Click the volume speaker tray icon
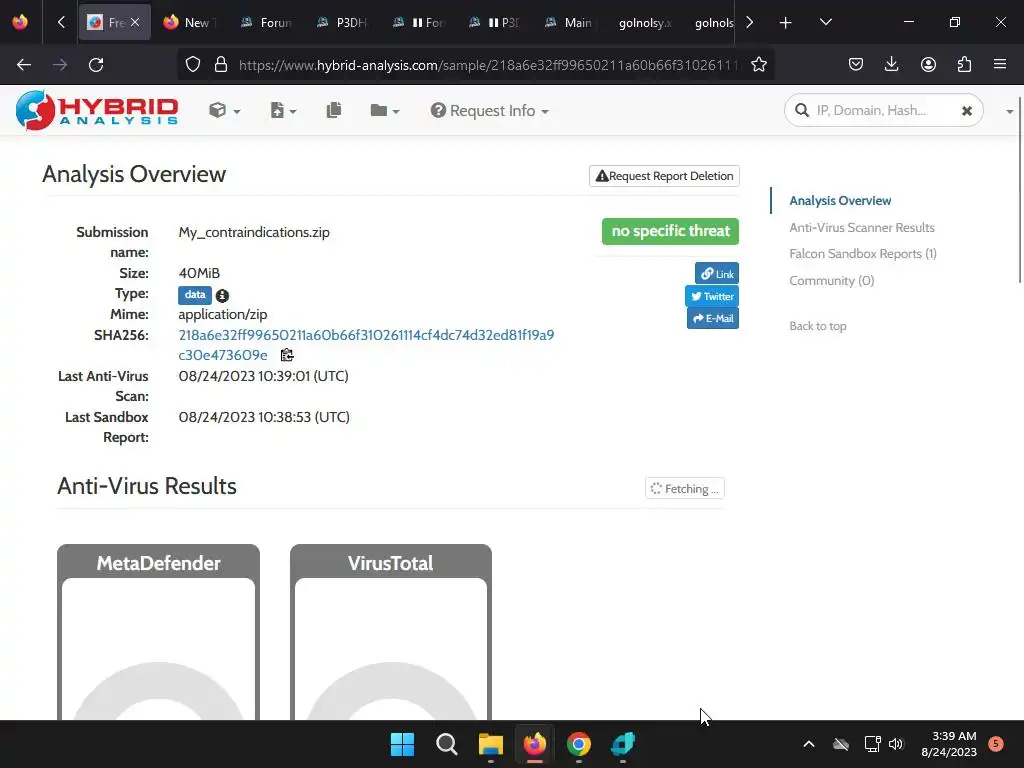Screen dimensions: 1024x768 [x=896, y=744]
